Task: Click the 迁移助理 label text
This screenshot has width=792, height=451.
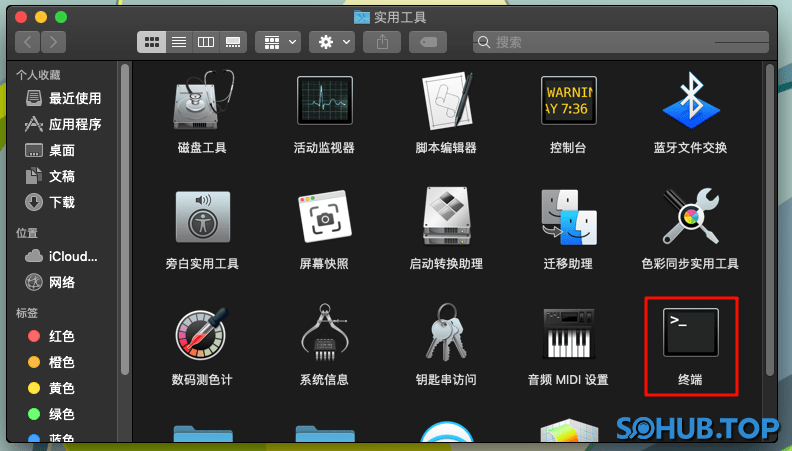Action: pos(568,264)
